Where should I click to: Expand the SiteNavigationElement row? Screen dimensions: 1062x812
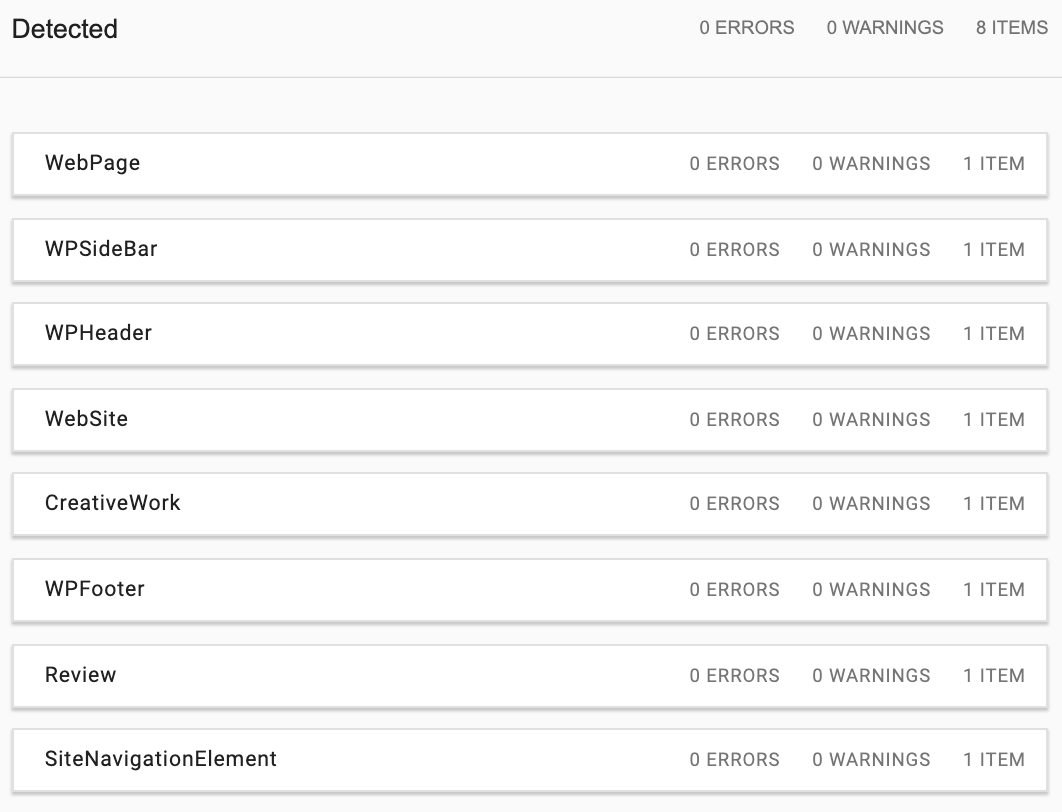tap(530, 760)
